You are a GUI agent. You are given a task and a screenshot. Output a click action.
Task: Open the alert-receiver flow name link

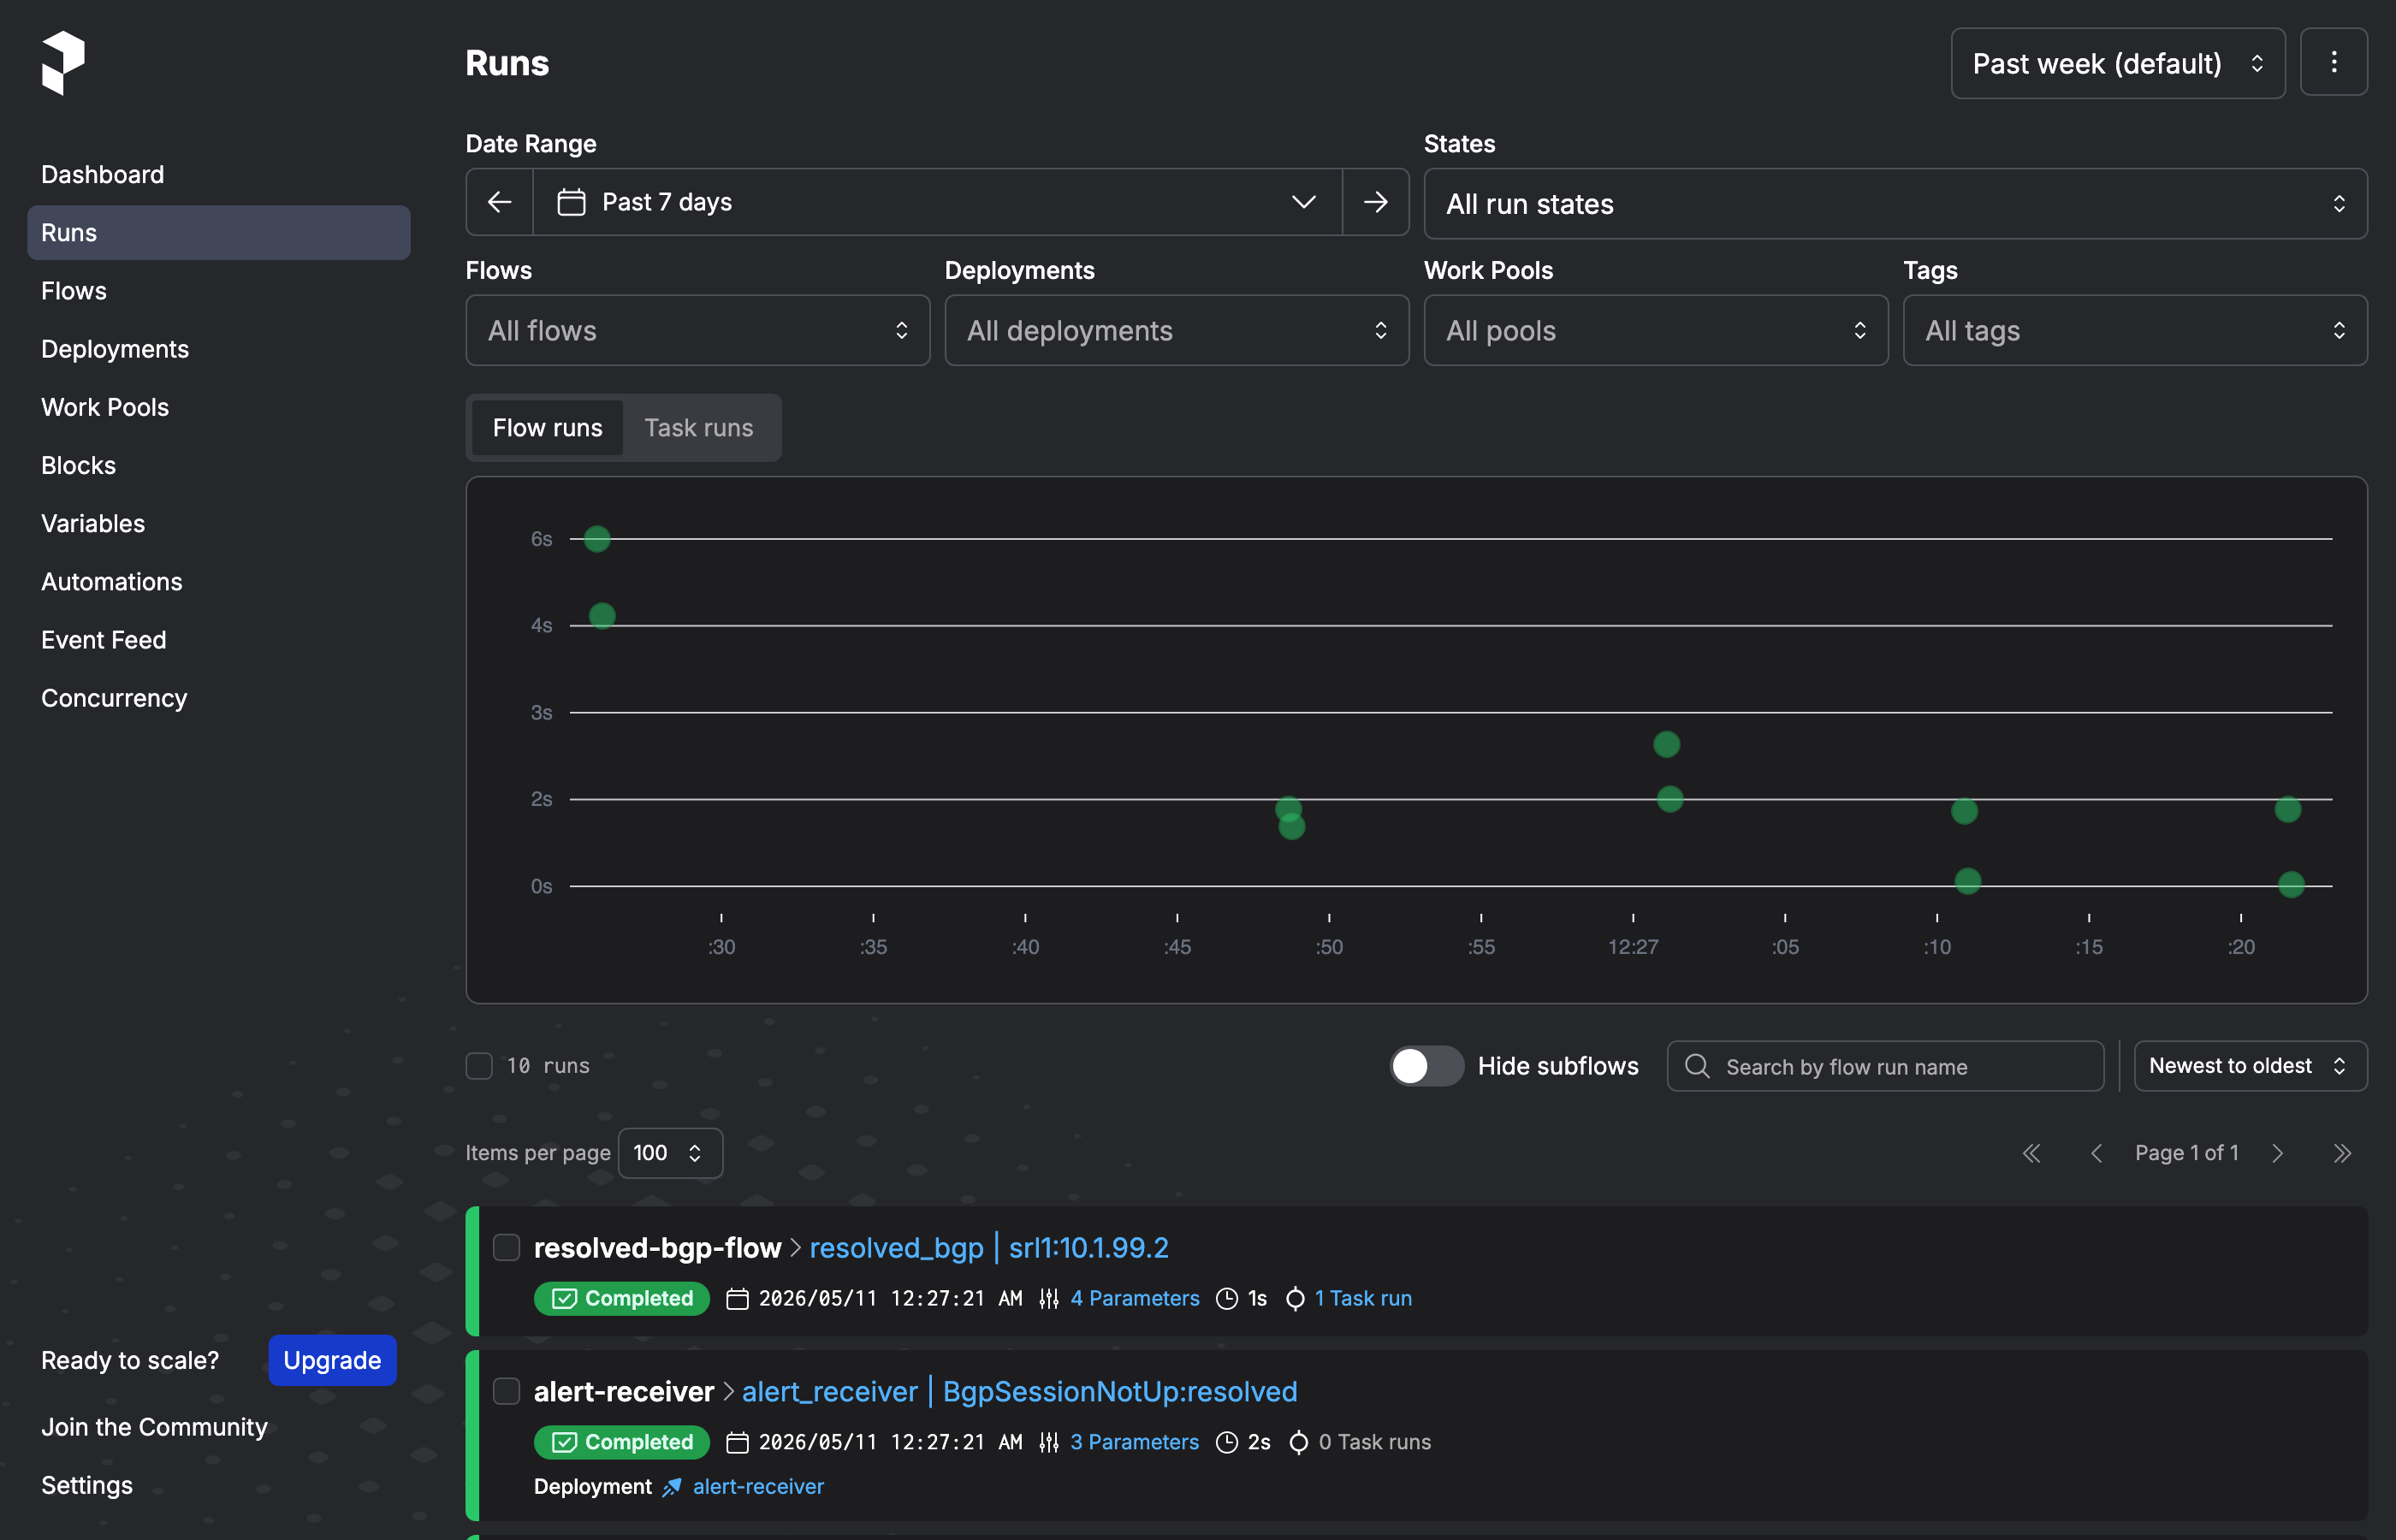[624, 1391]
